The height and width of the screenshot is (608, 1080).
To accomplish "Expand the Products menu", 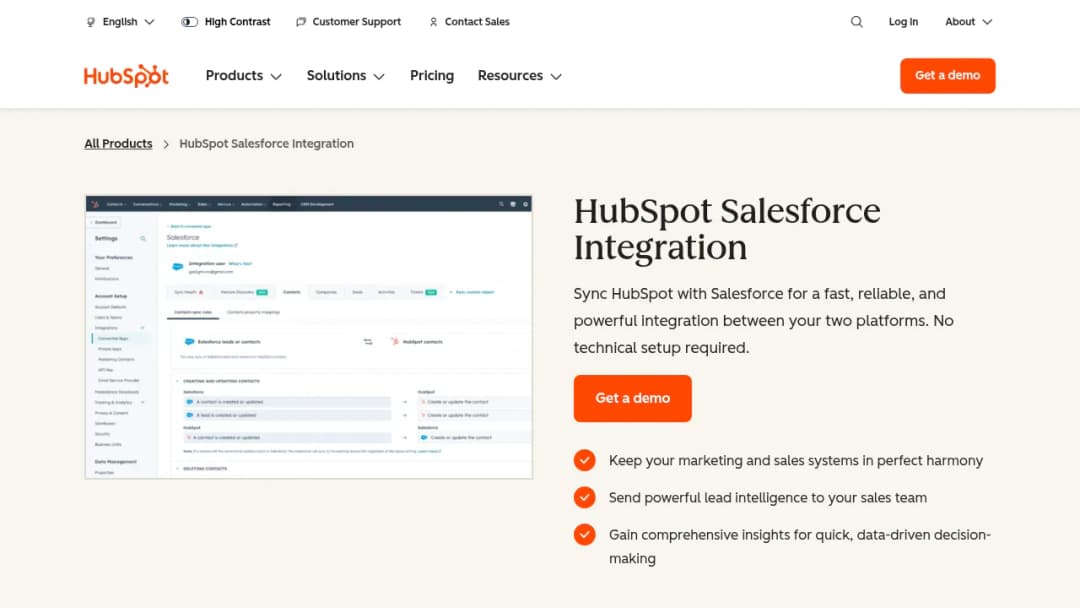I will coord(244,76).
